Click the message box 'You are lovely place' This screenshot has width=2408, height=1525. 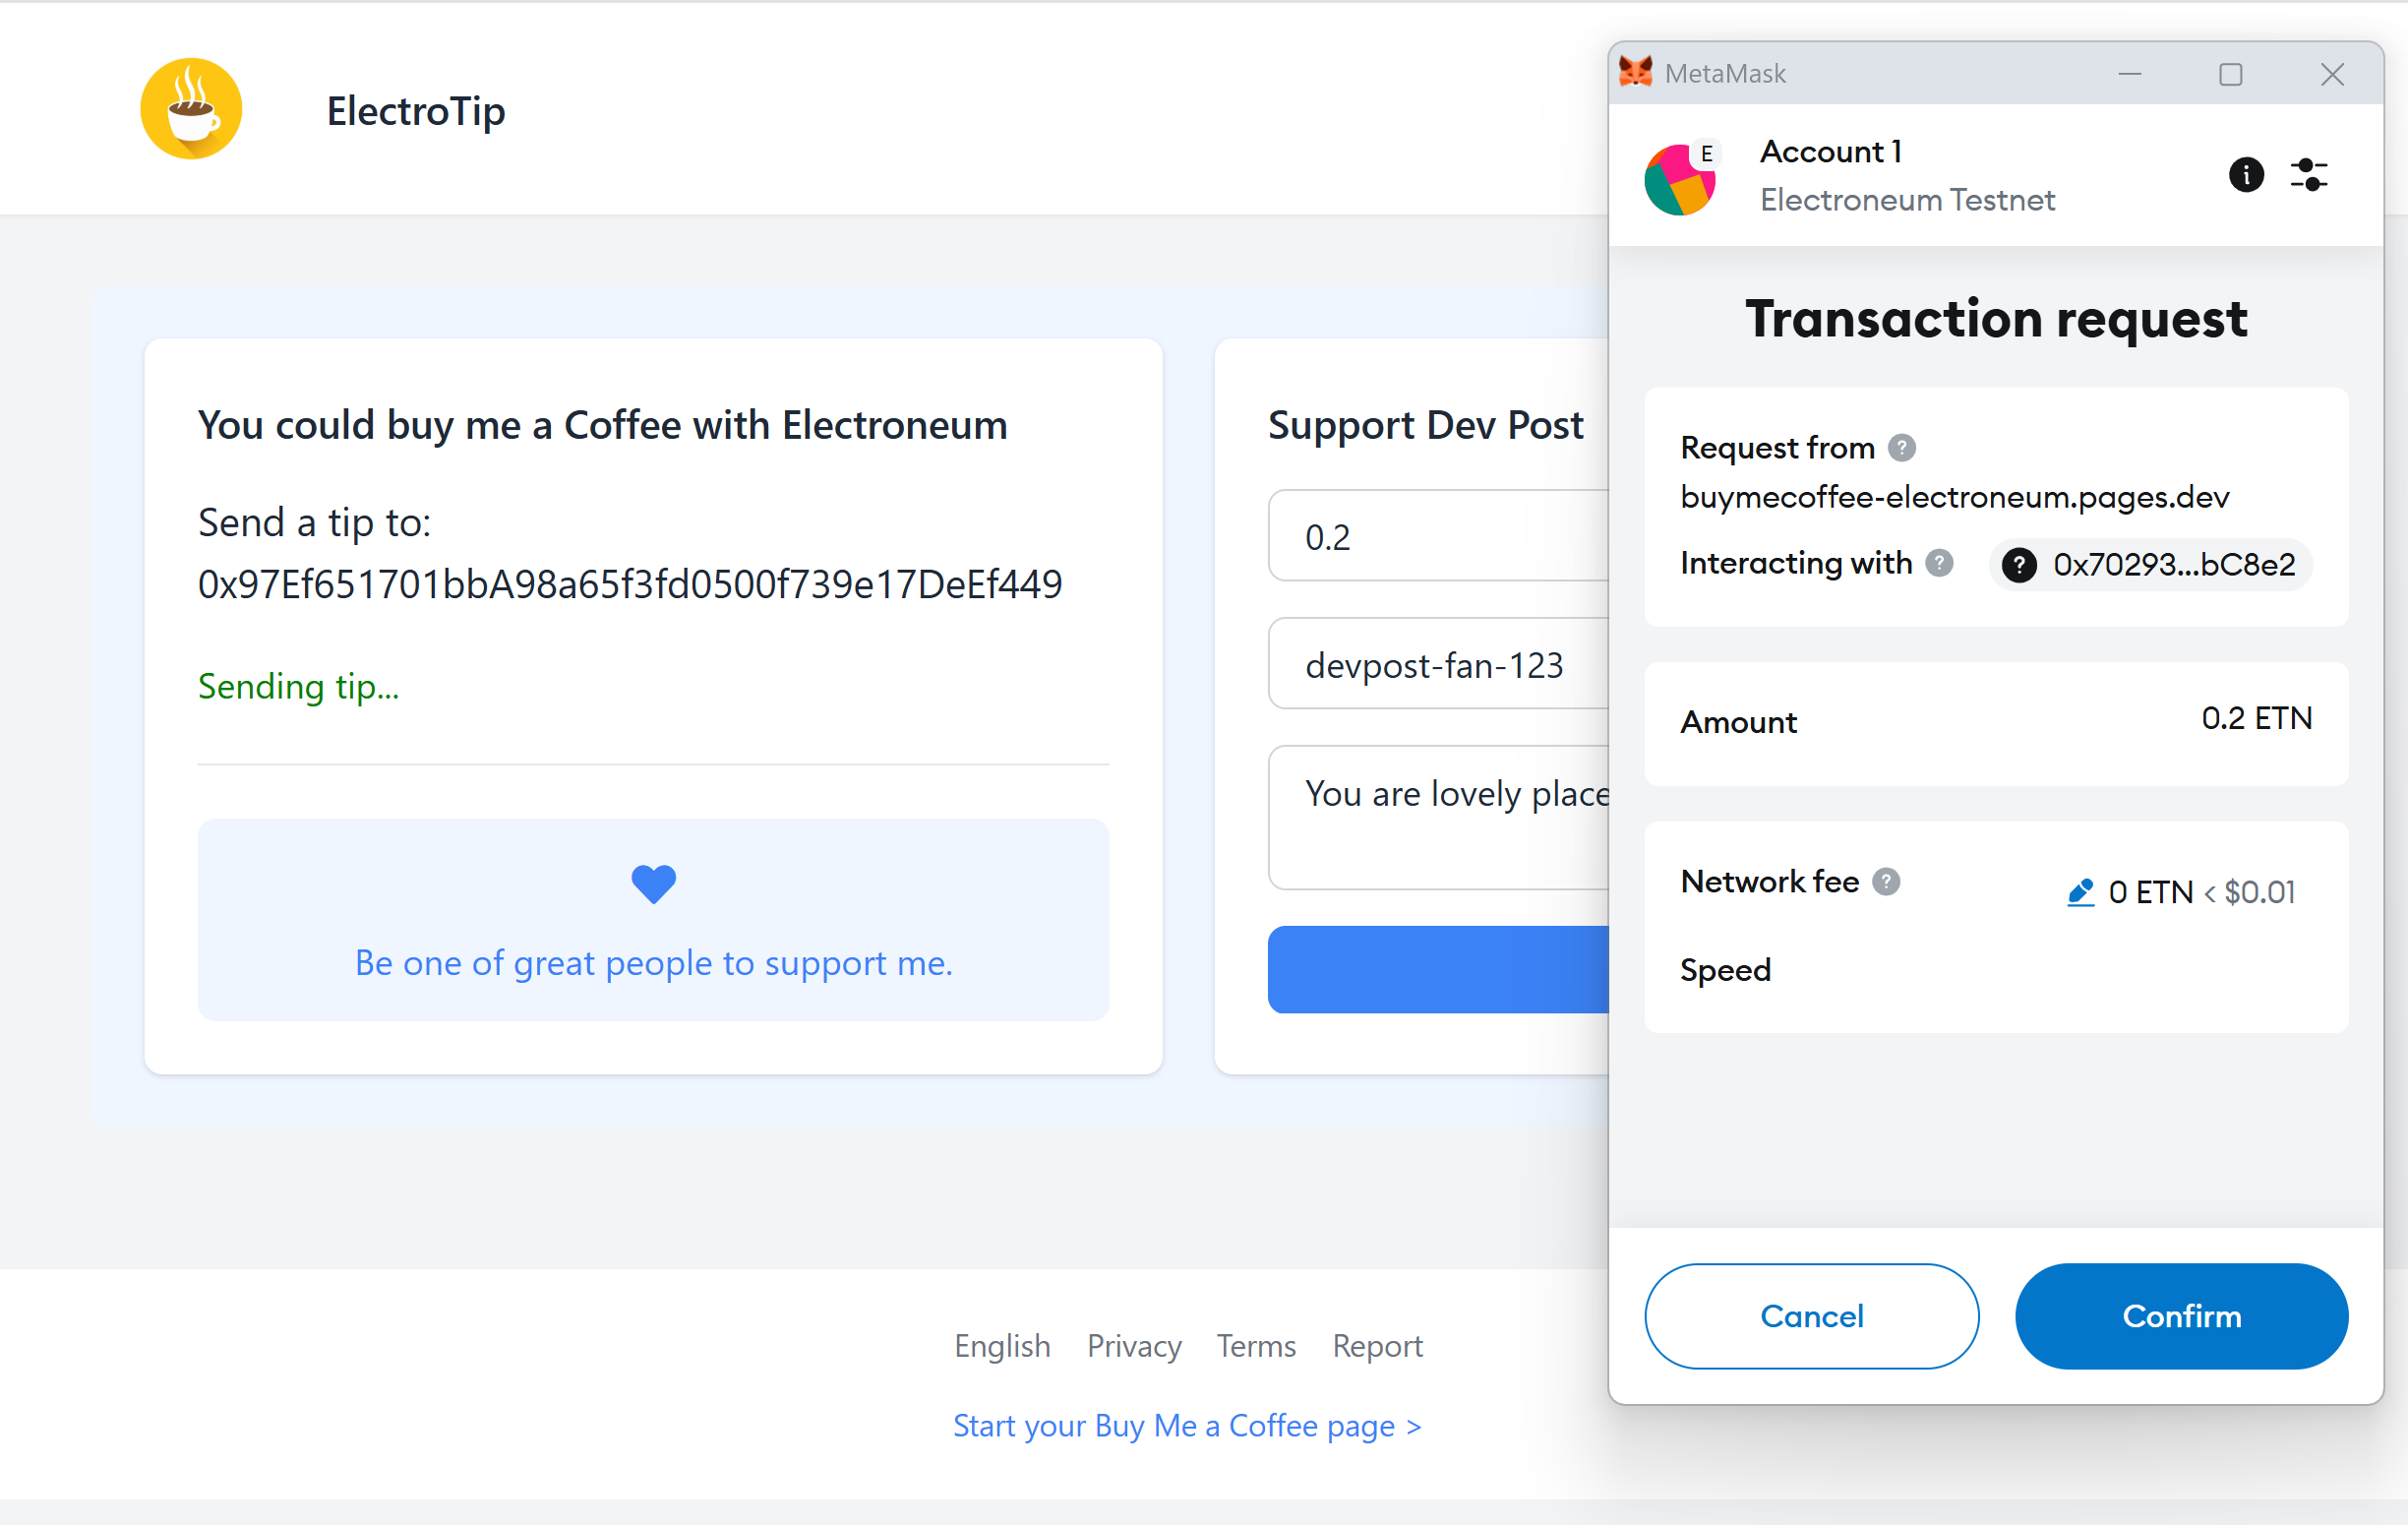click(1438, 818)
